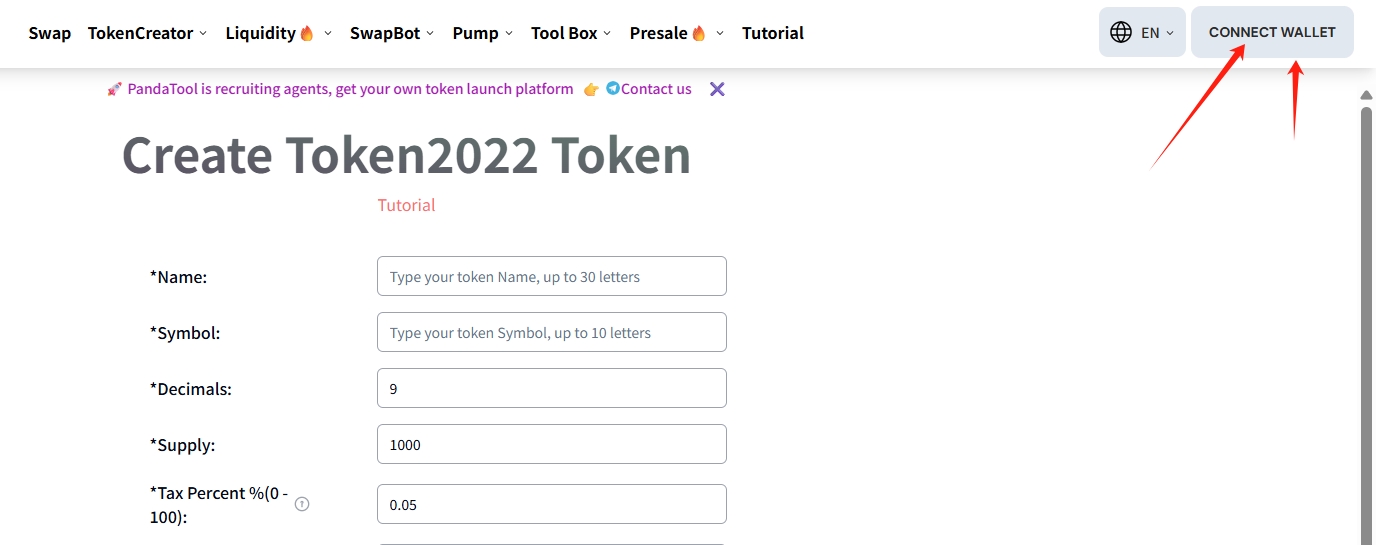
Task: Click the fire icon next to Liquidity
Action: [x=307, y=33]
